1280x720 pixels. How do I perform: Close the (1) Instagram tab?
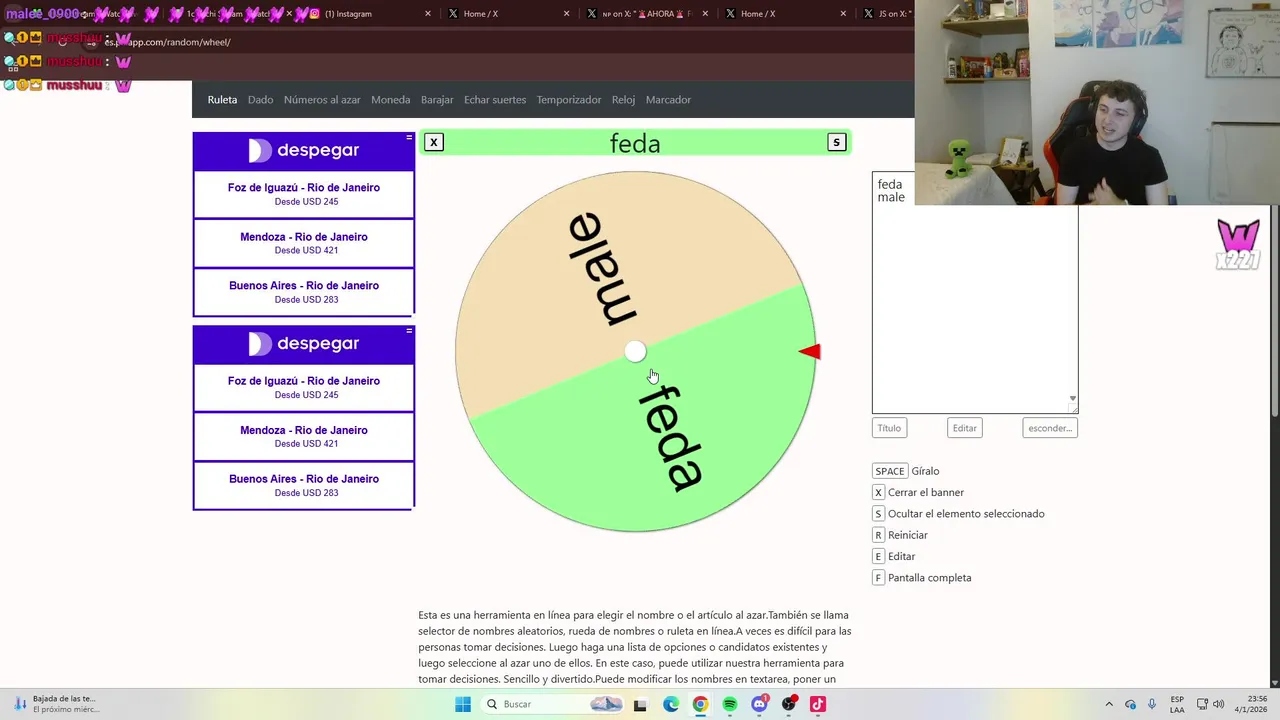coord(428,14)
